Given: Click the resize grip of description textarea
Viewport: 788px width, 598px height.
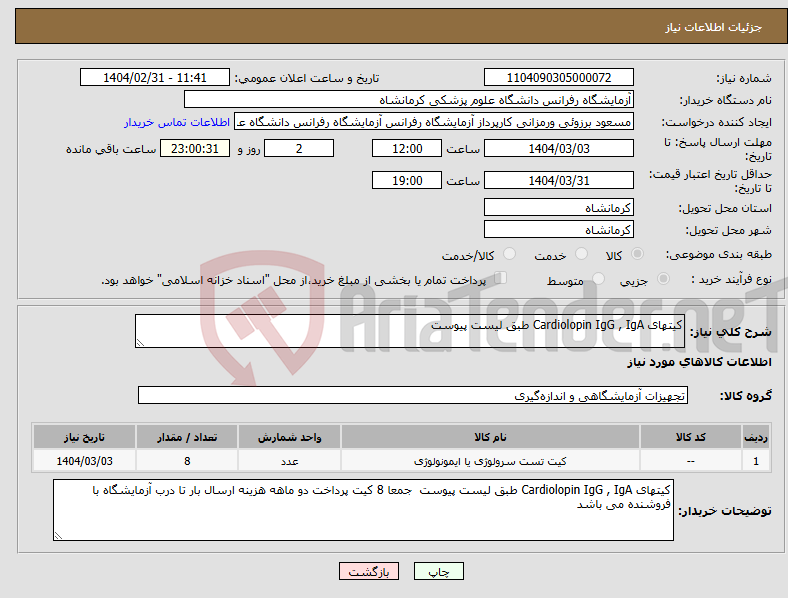Looking at the screenshot, I should (140, 343).
